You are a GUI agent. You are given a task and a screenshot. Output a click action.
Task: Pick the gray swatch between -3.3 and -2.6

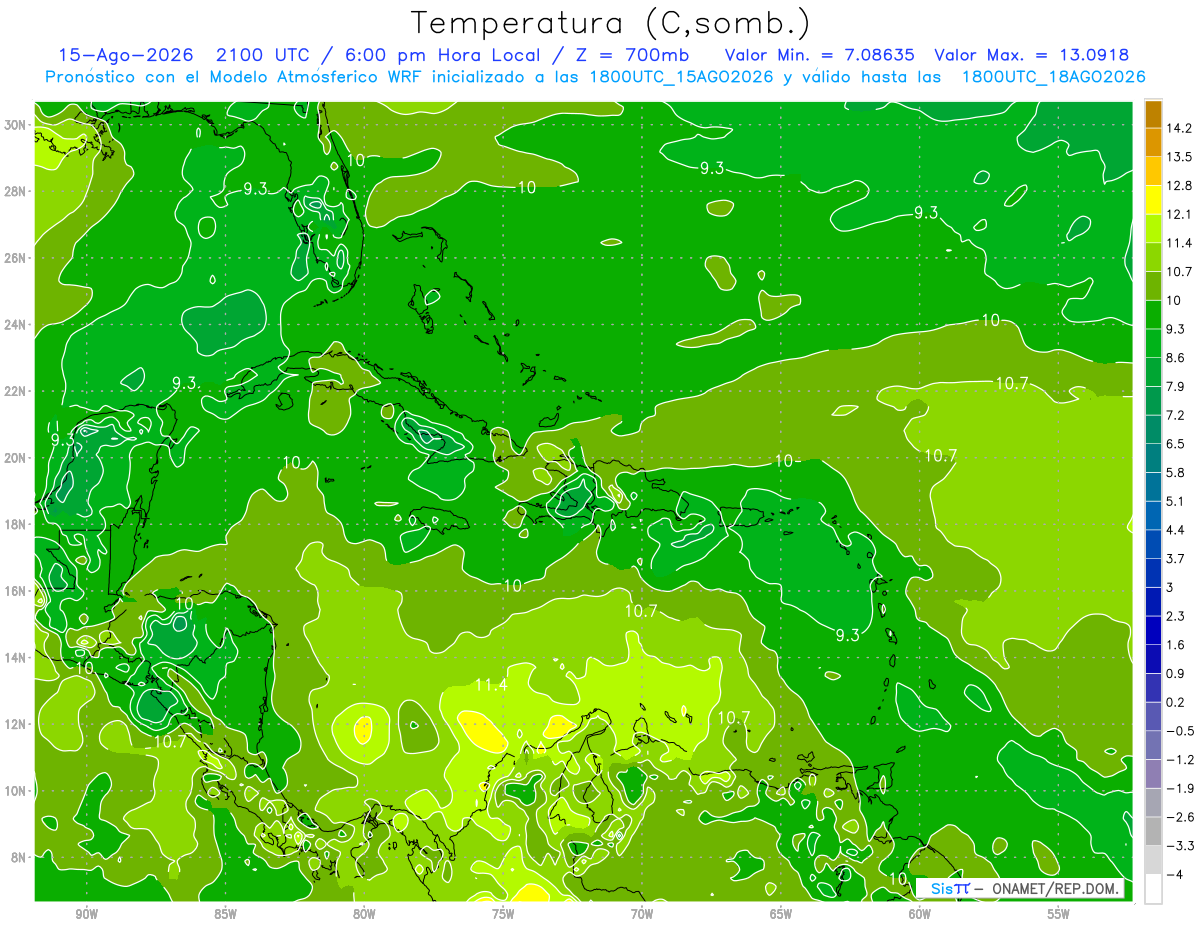point(1153,831)
